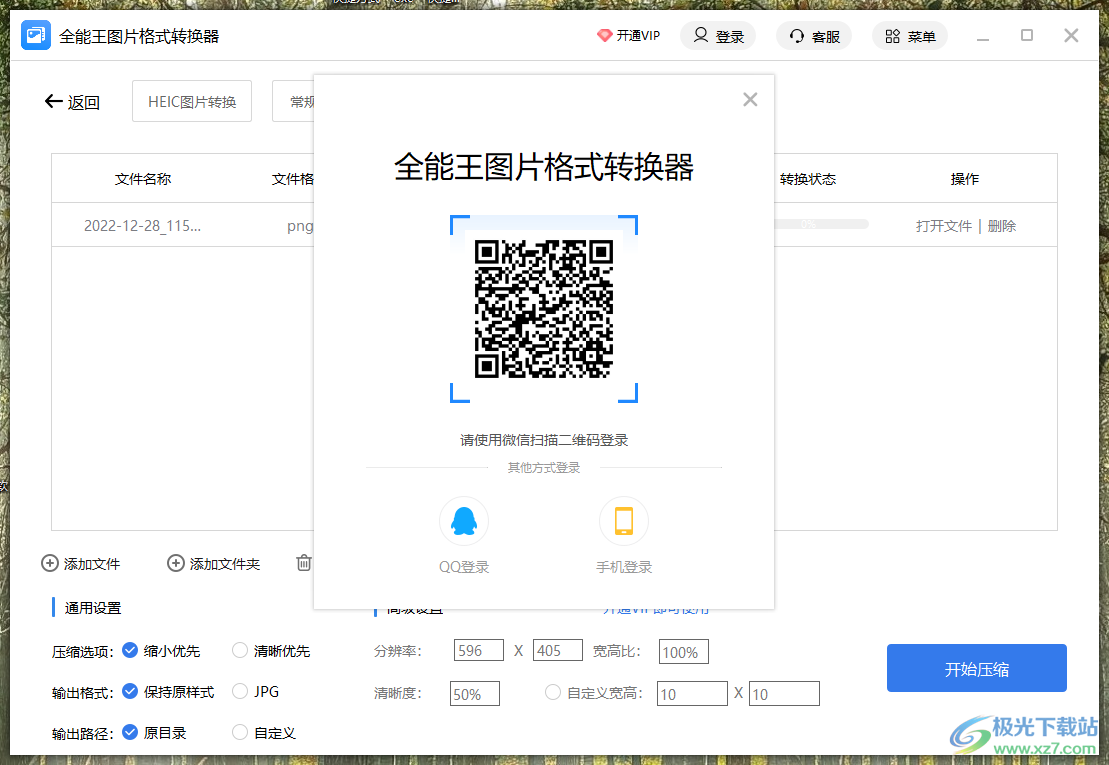This screenshot has width=1109, height=765.
Task: Select 自定义 output path
Action: pos(240,732)
